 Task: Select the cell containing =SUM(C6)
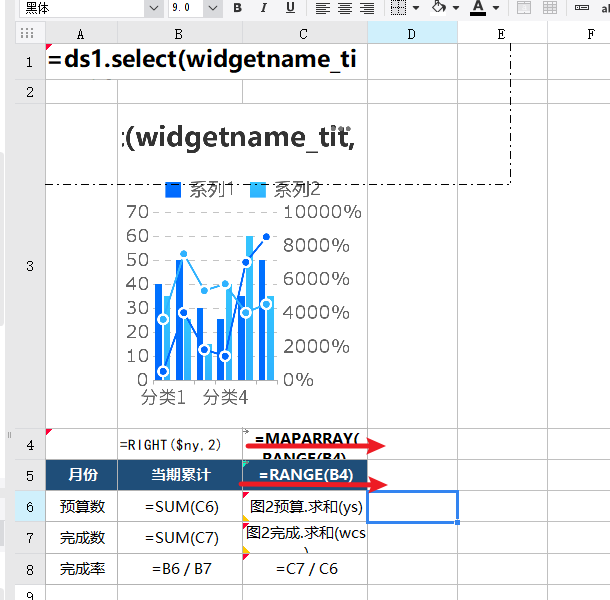(x=180, y=507)
